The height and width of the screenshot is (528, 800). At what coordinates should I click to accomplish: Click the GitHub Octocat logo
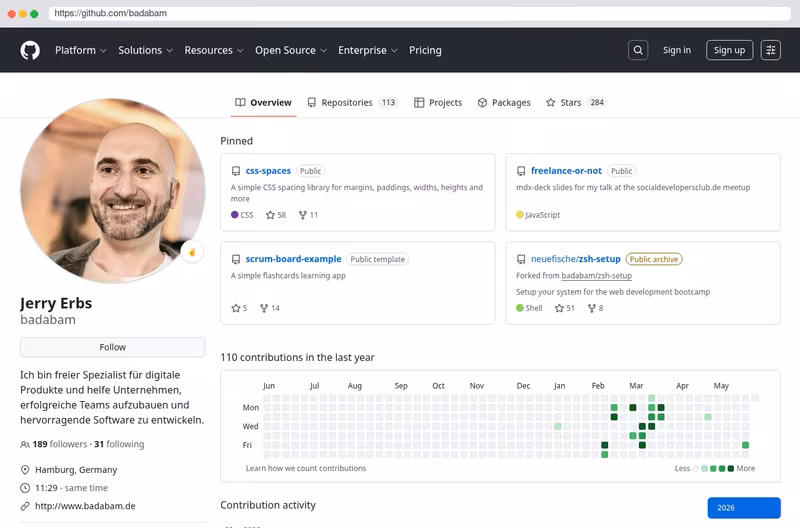30,50
